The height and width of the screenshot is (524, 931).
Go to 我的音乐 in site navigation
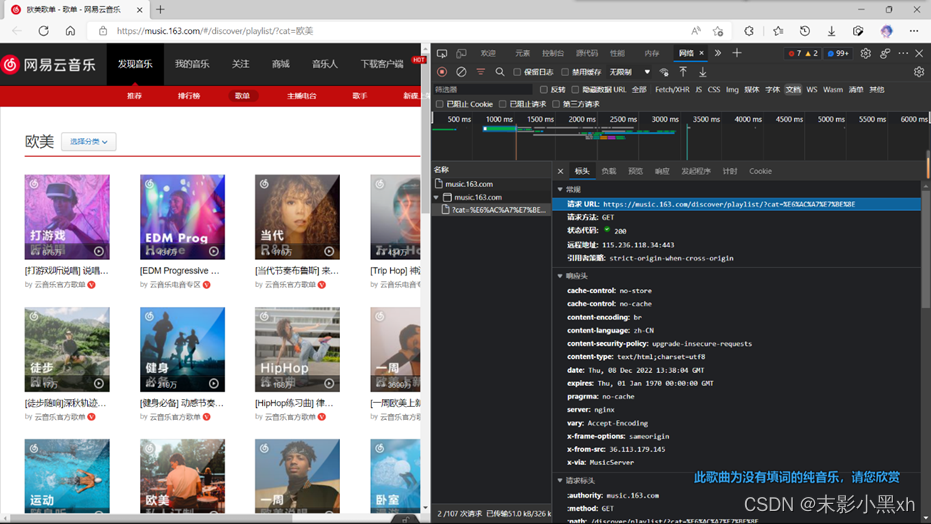tap(192, 64)
